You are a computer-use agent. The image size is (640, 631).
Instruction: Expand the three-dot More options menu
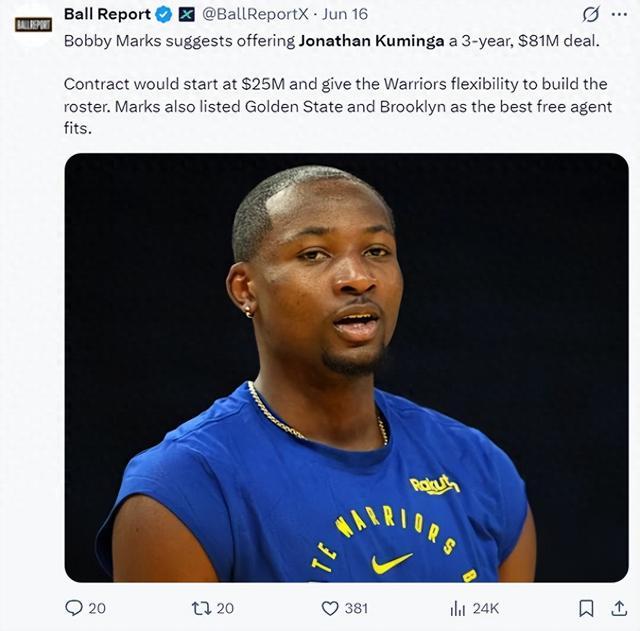pyautogui.click(x=619, y=14)
